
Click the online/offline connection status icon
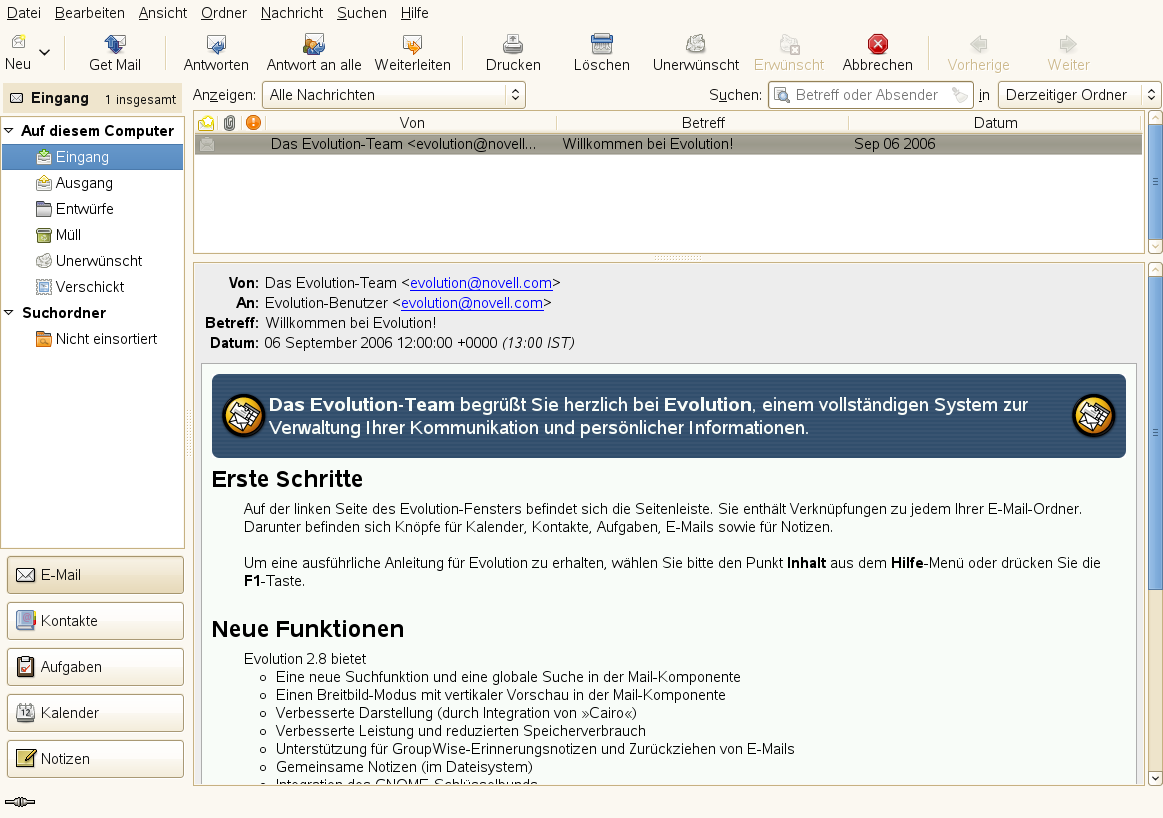coord(20,801)
